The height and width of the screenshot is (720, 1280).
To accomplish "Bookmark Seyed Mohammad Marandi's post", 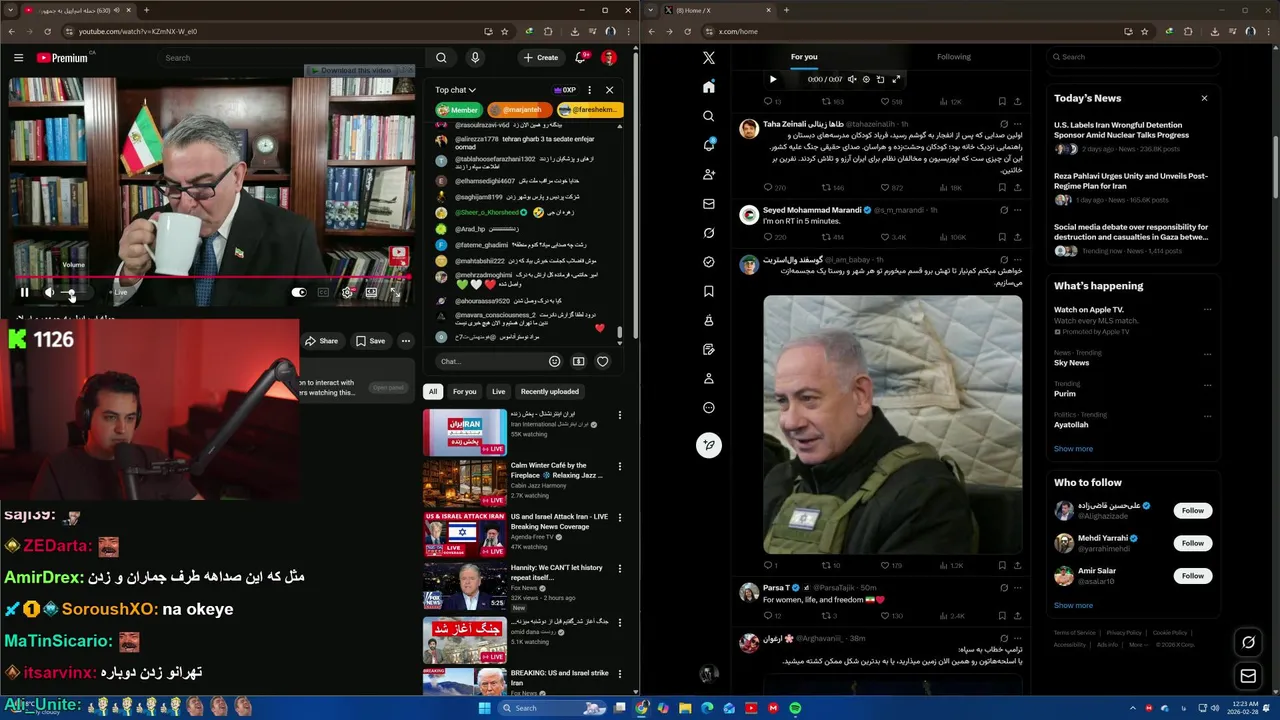I will click(1002, 237).
